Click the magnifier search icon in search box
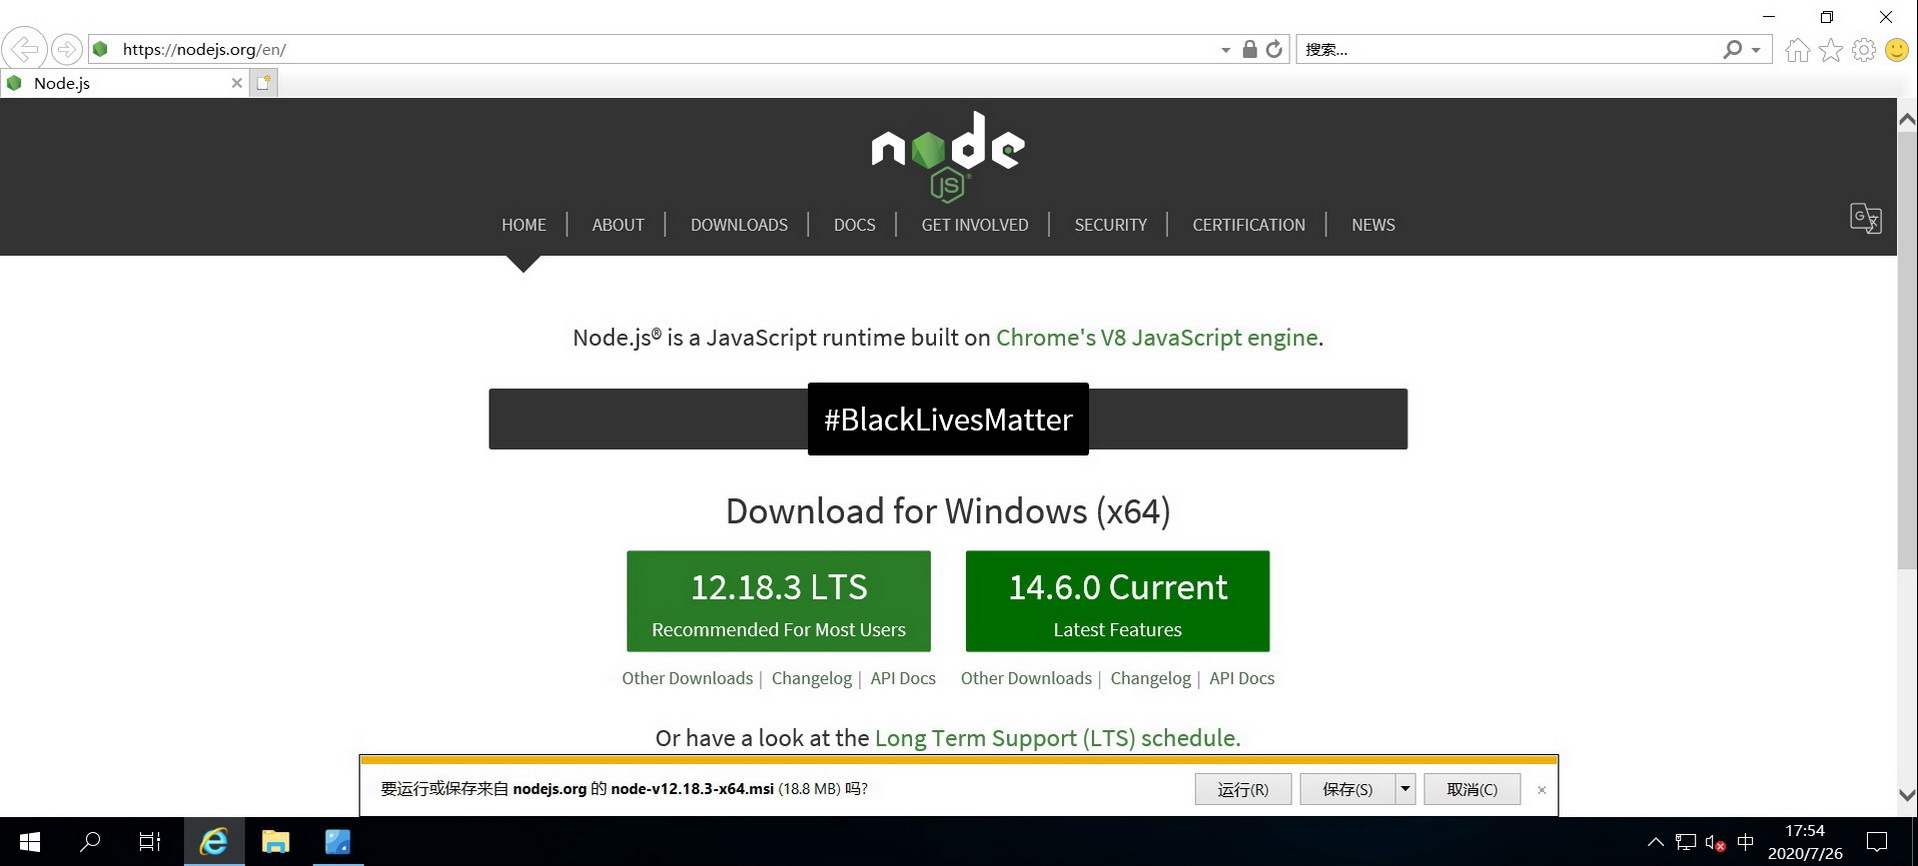The width and height of the screenshot is (1918, 866). coord(1732,49)
